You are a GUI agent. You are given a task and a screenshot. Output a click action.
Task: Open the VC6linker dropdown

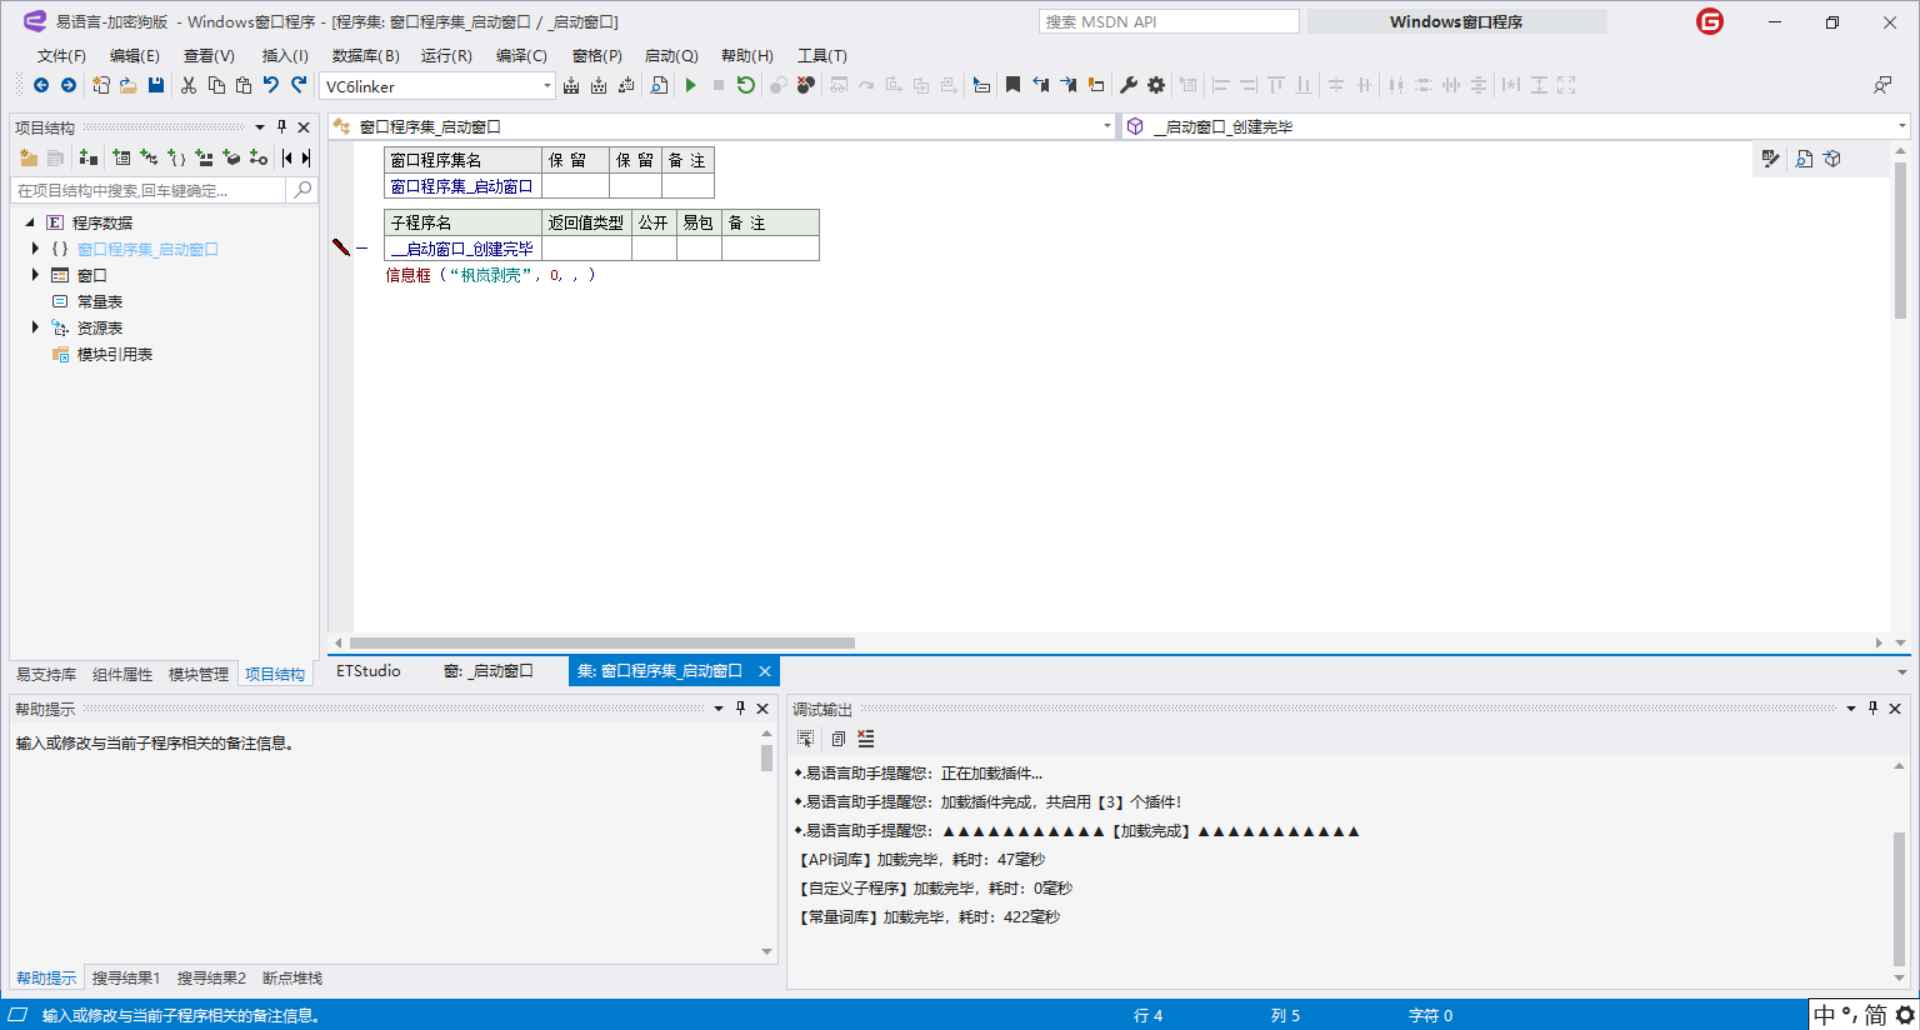[x=547, y=87]
